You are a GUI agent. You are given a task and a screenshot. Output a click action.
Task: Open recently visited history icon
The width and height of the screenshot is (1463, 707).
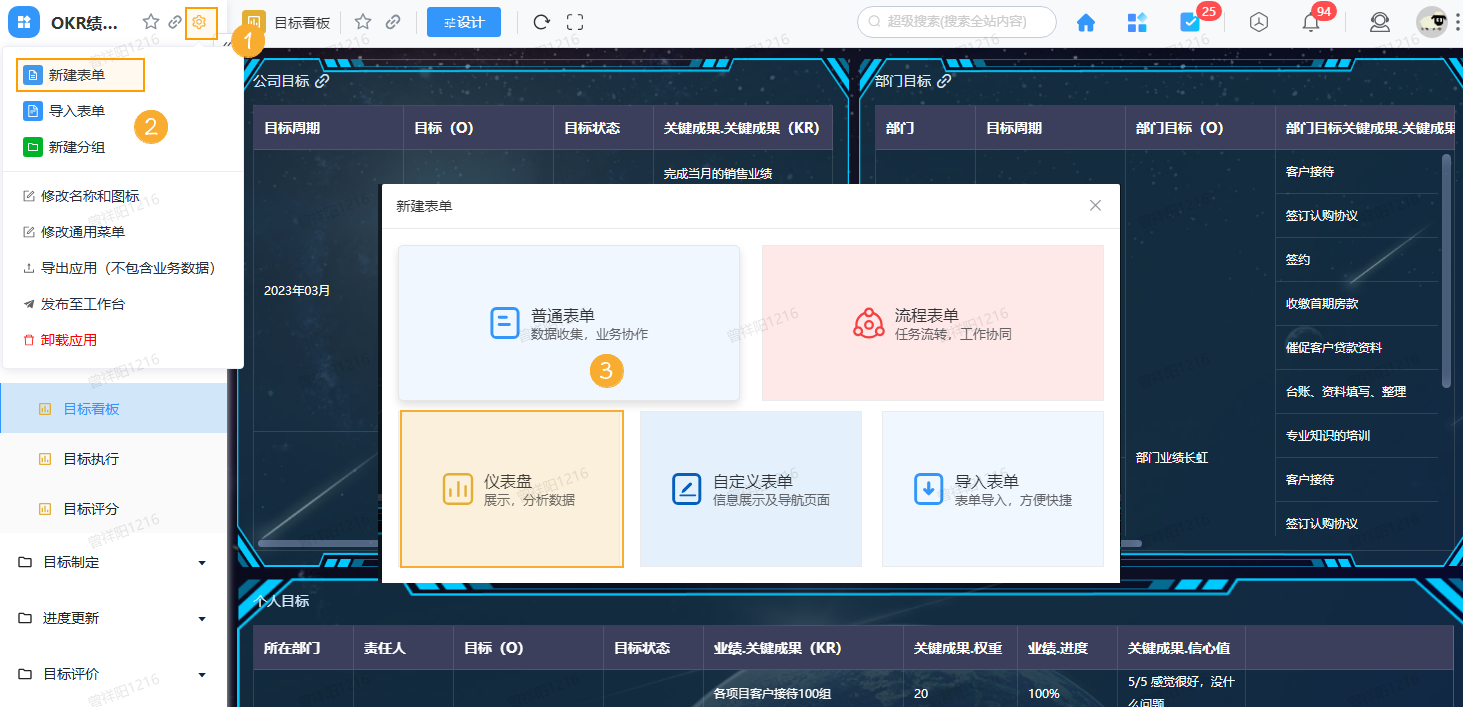coord(1259,20)
